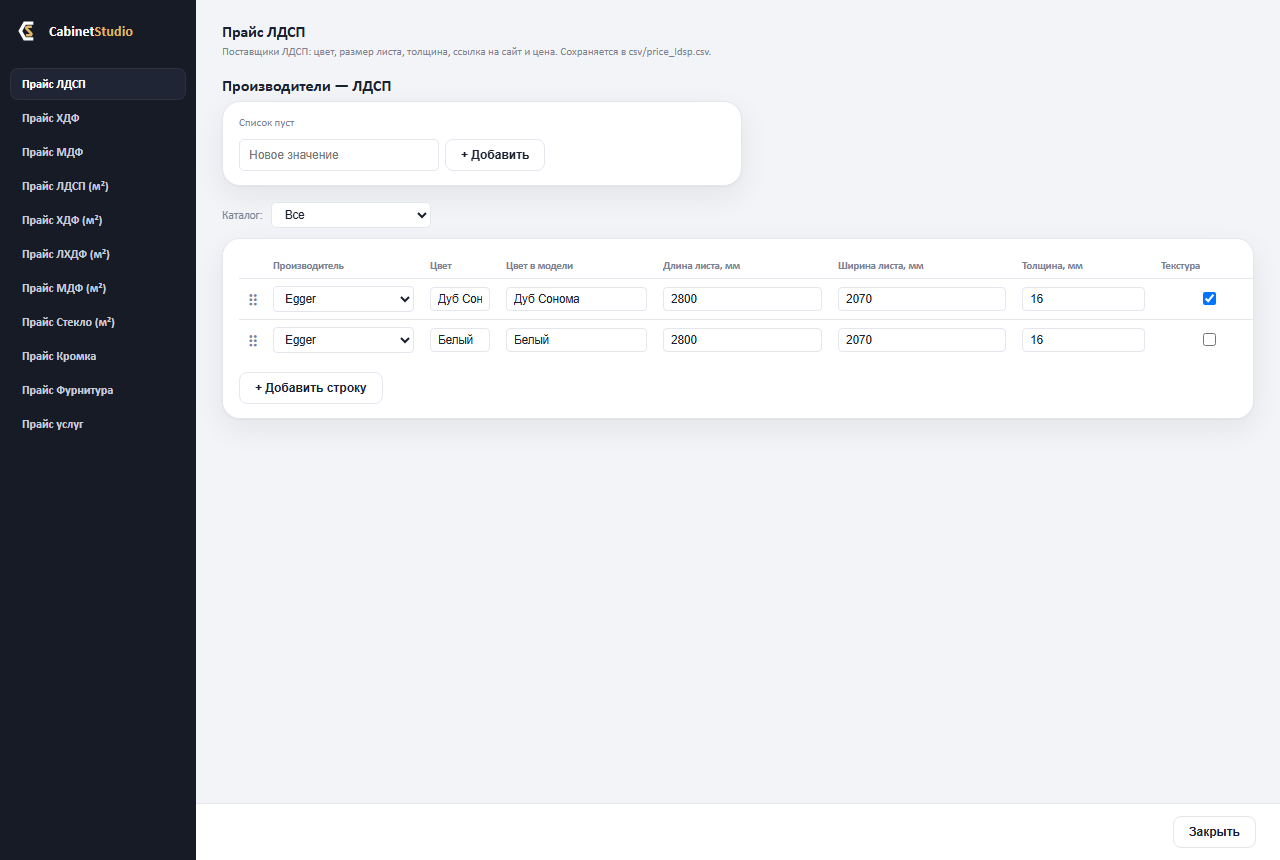This screenshot has width=1280, height=860.
Task: Click the CabinetStudio logo icon
Action: coord(27,31)
